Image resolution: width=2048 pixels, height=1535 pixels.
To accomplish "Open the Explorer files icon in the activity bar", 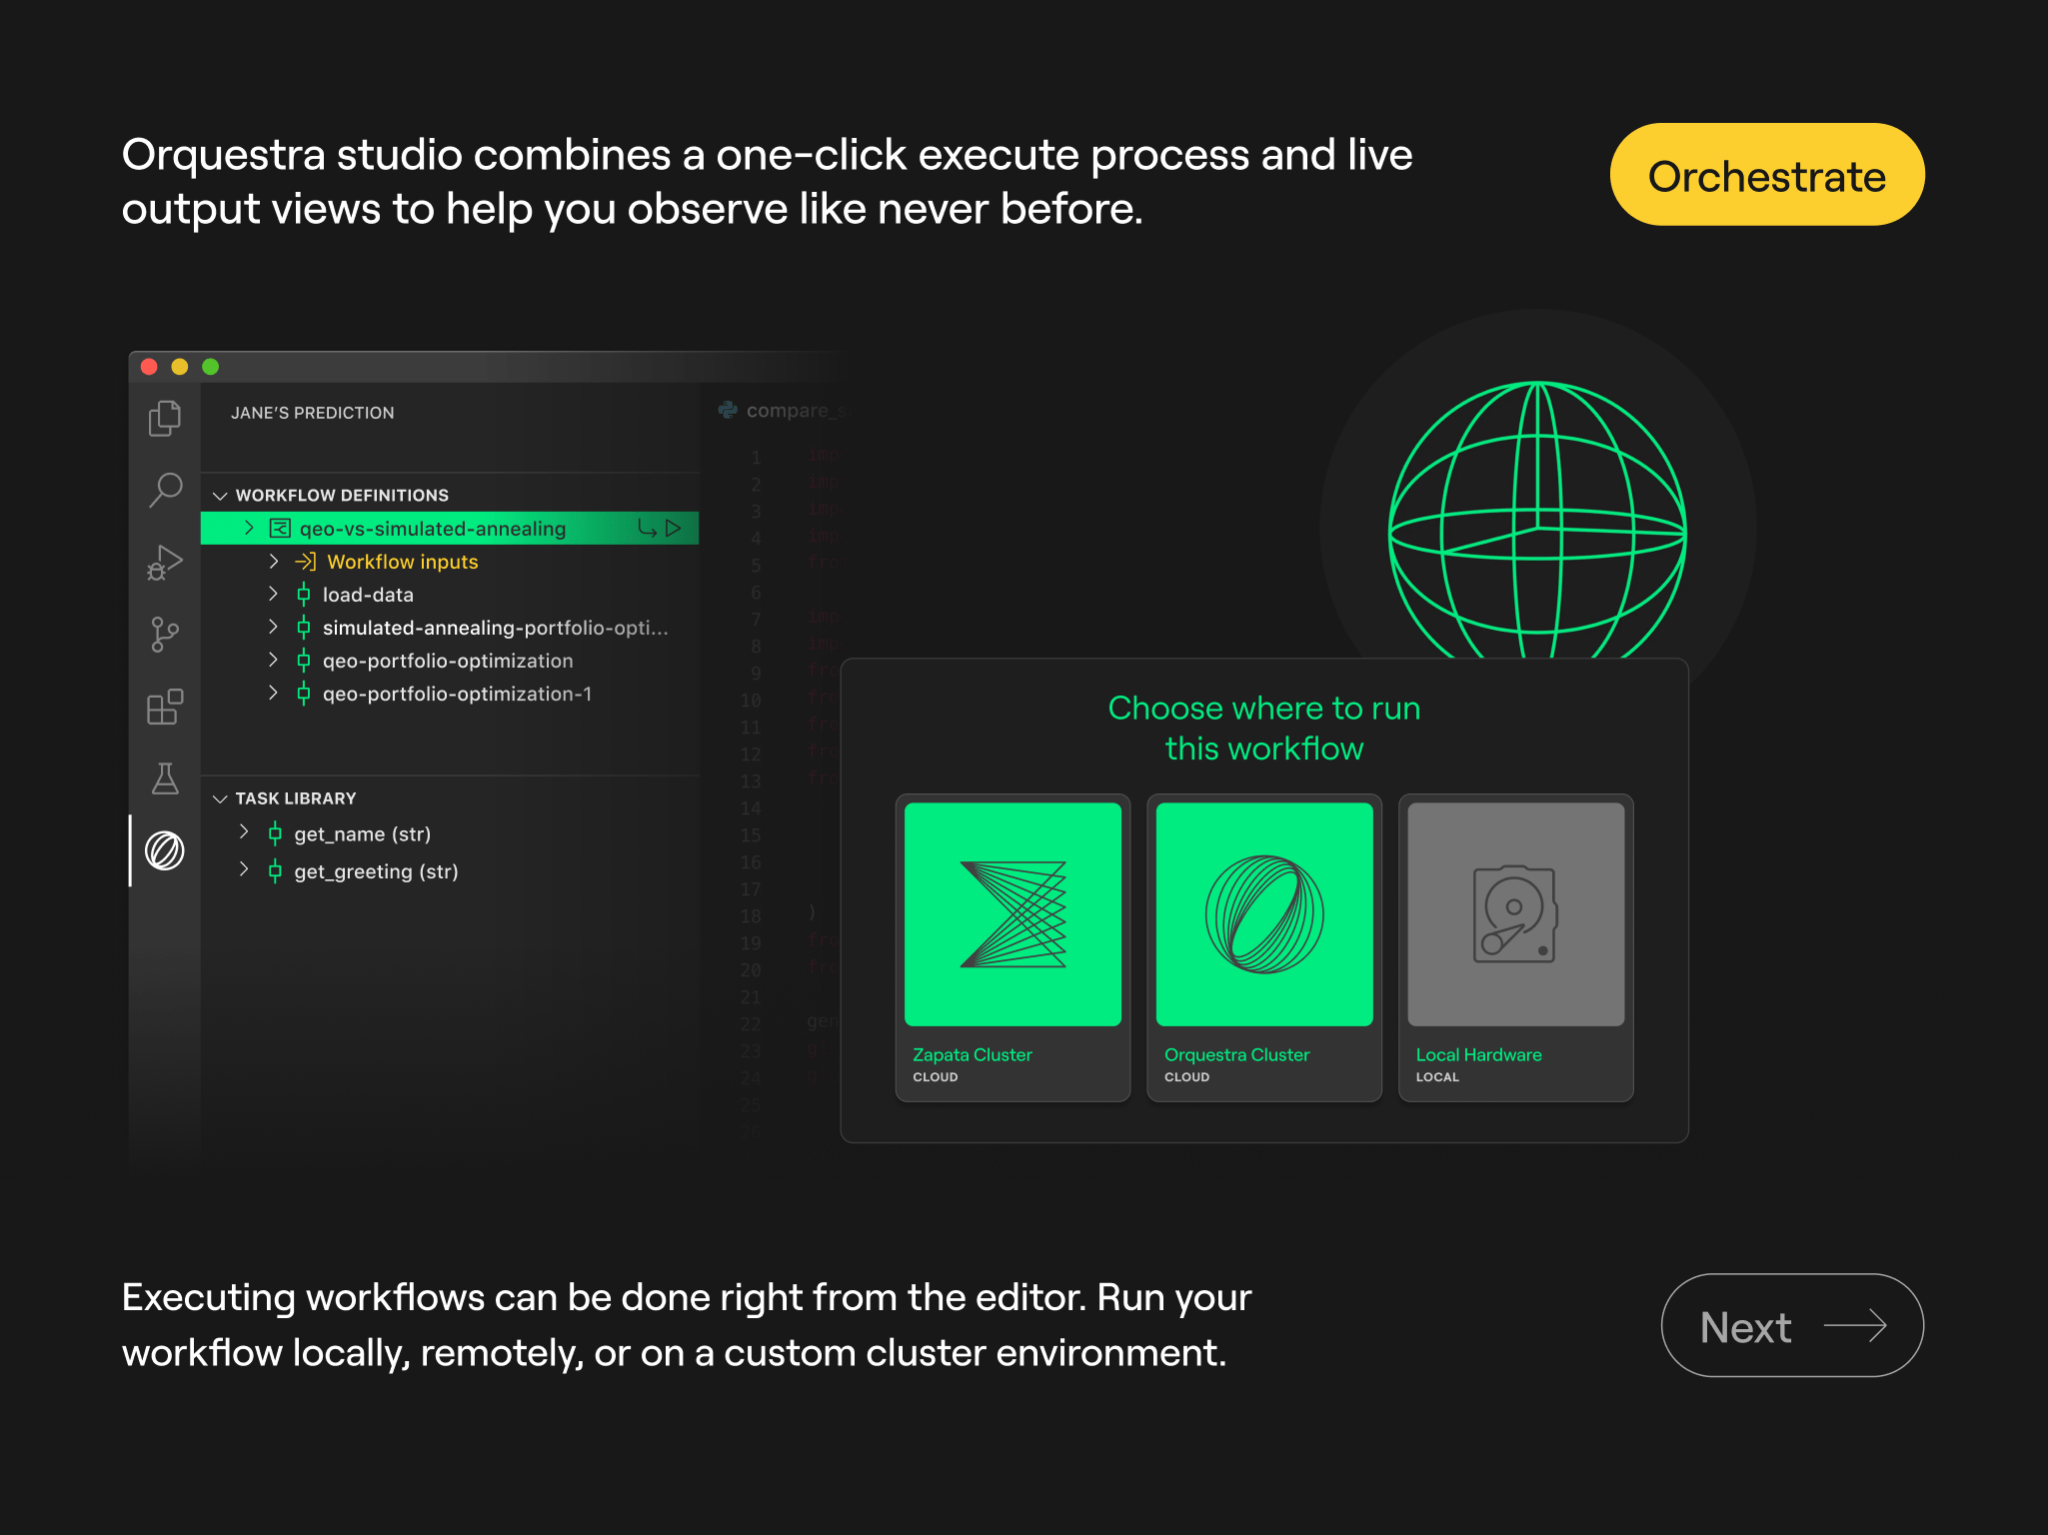I will pyautogui.click(x=165, y=418).
